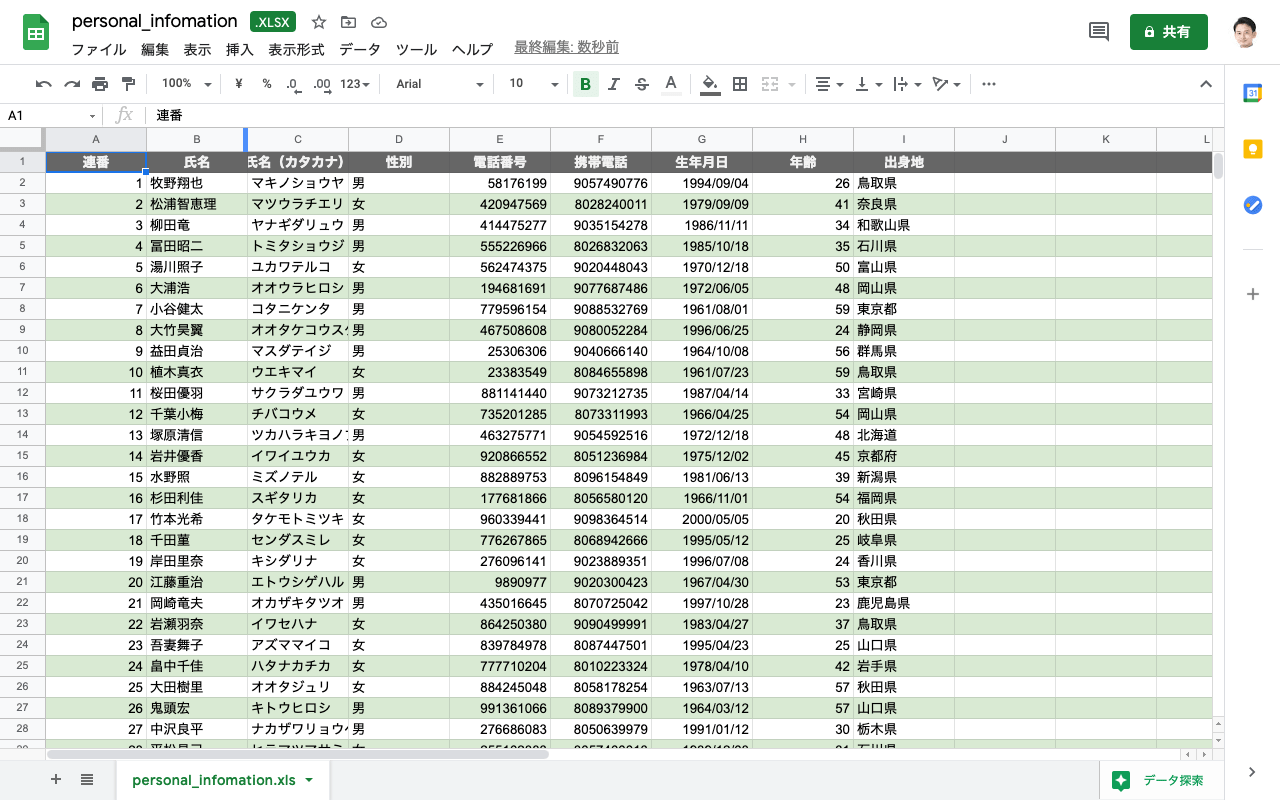Format as percent
The image size is (1280, 800).
tap(267, 84)
